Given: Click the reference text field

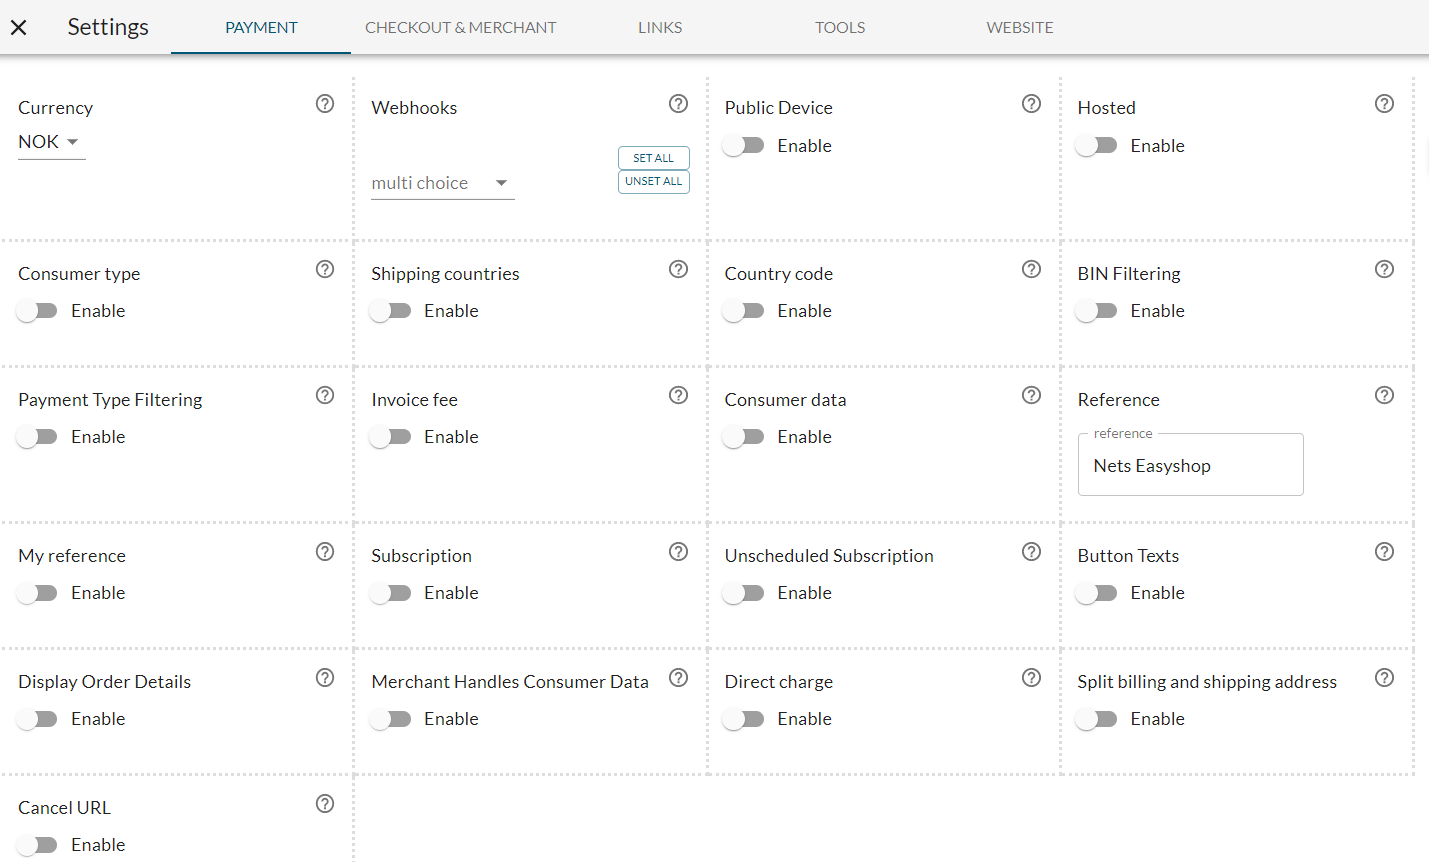Looking at the screenshot, I should (1190, 466).
